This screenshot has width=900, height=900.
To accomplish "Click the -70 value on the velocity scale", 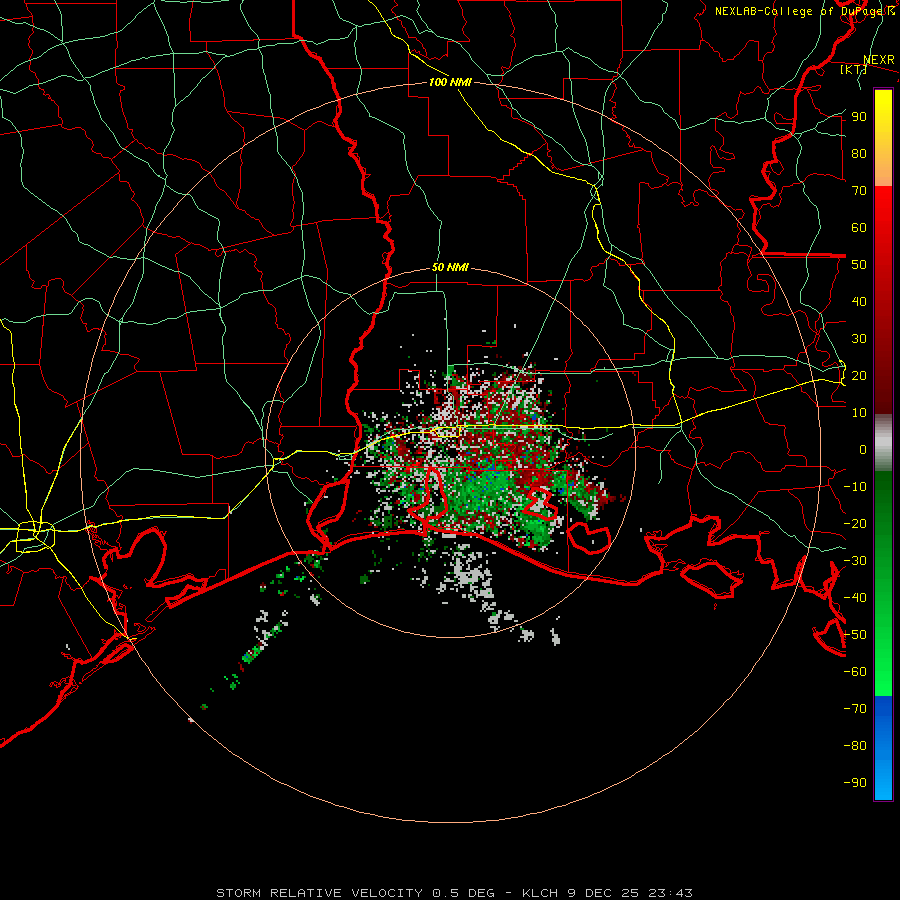I will 855,709.
